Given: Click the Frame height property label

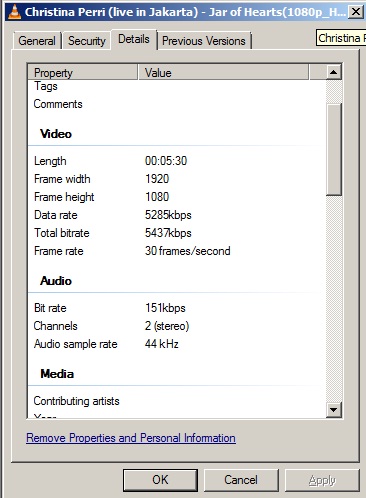Looking at the screenshot, I should click(64, 197).
